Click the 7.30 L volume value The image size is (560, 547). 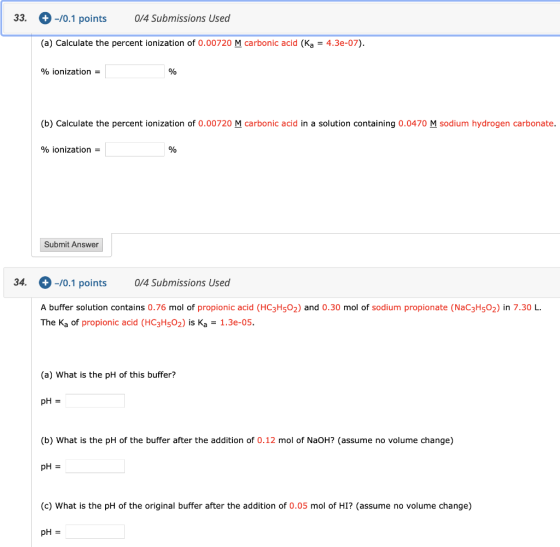coord(522,307)
